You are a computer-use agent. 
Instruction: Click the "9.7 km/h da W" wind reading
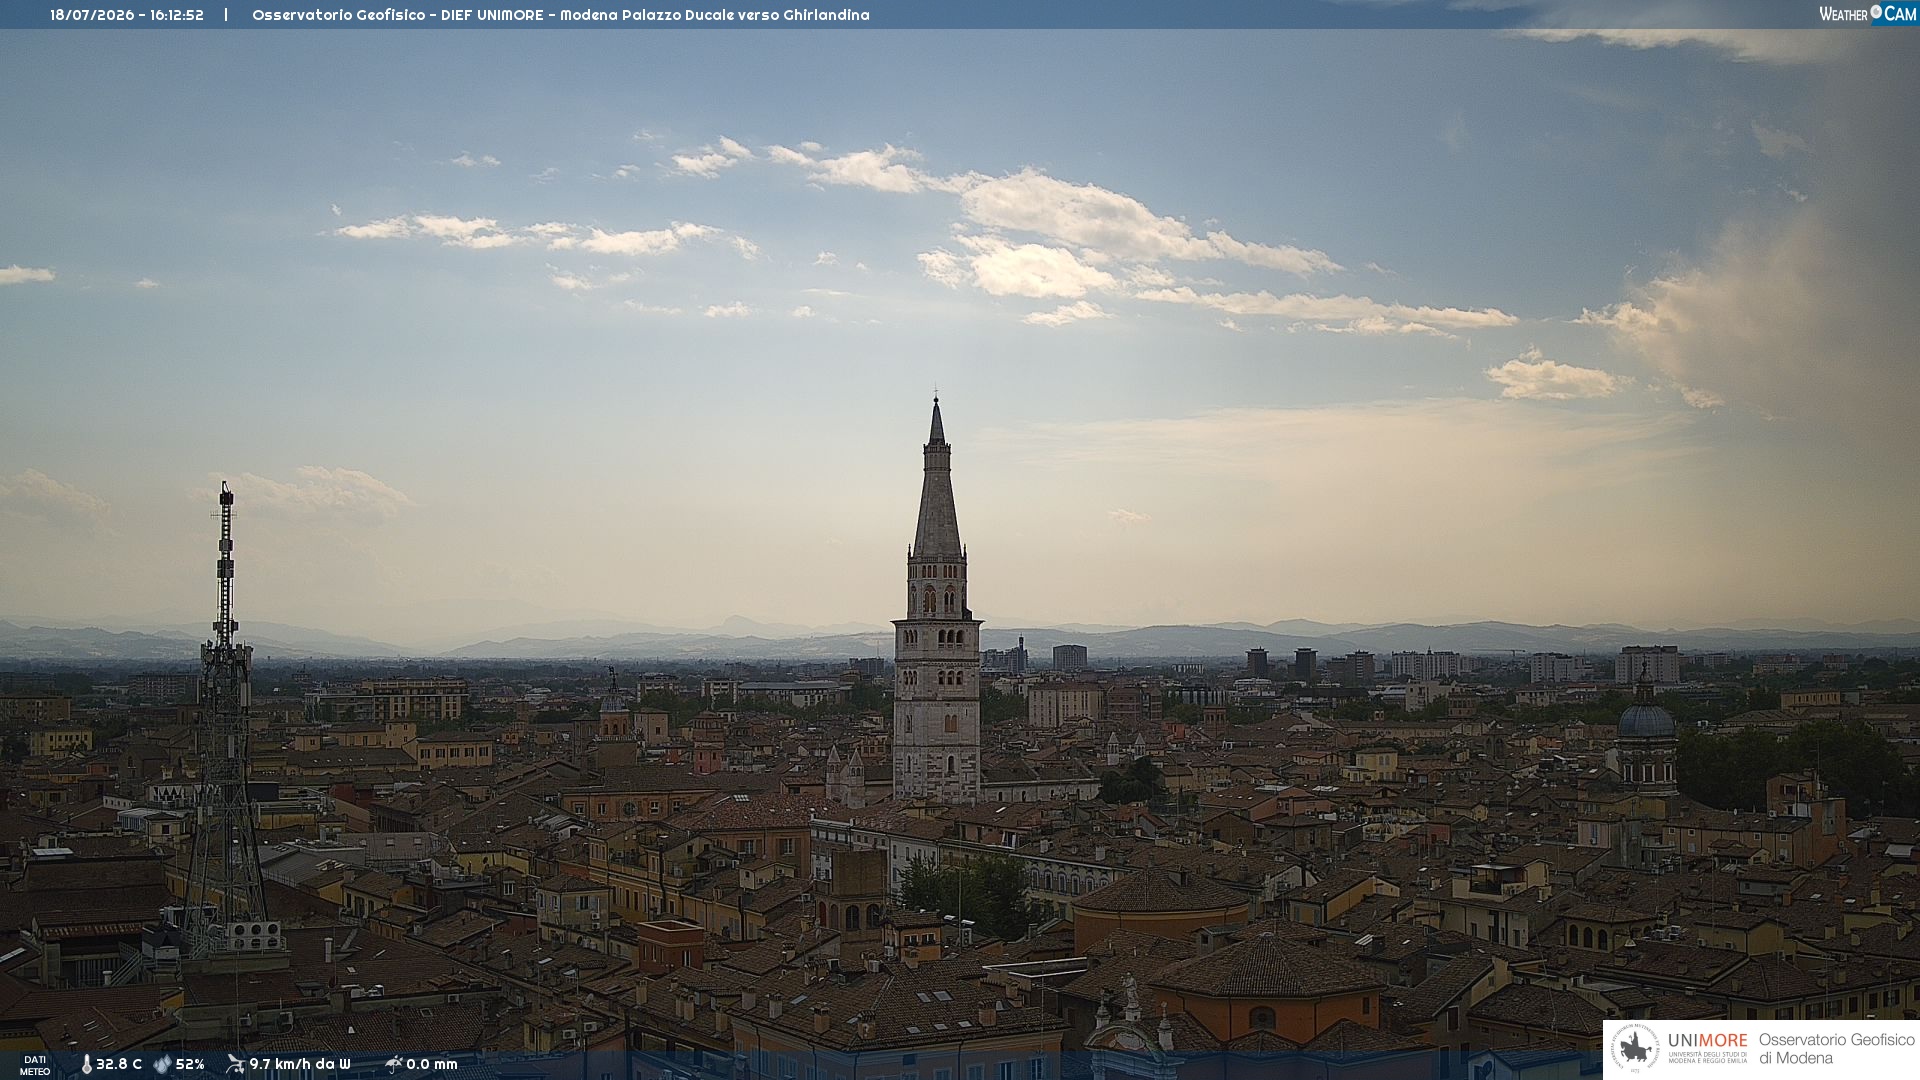[300, 1064]
